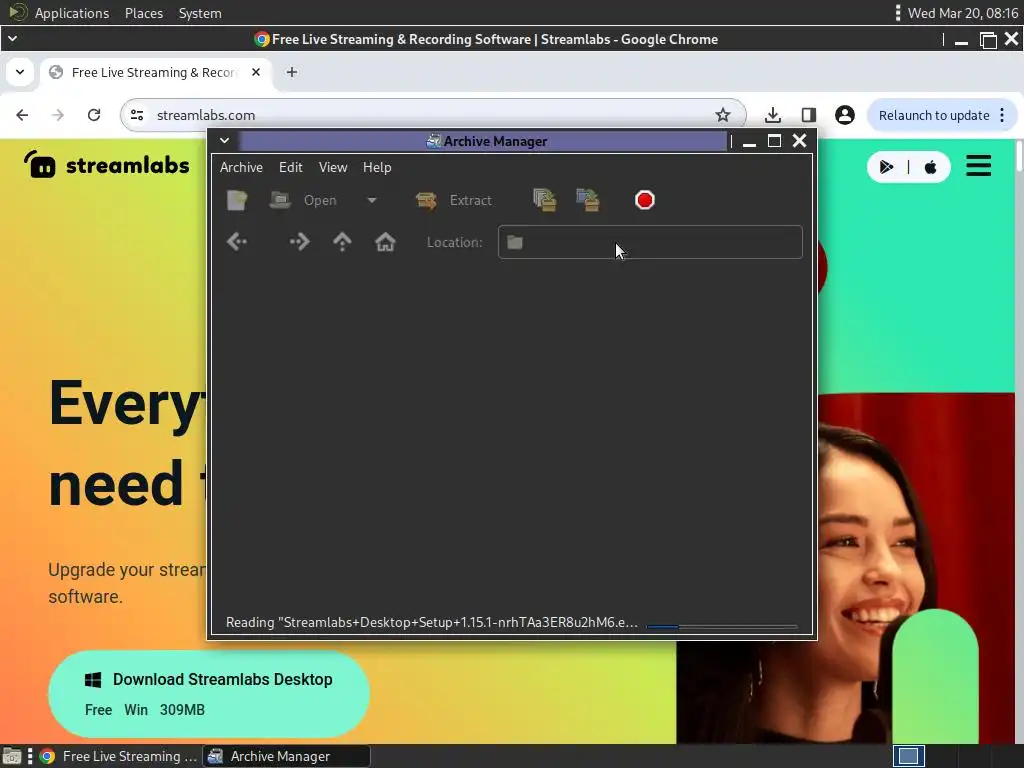
Task: Bookmark this page with star icon
Action: click(722, 115)
